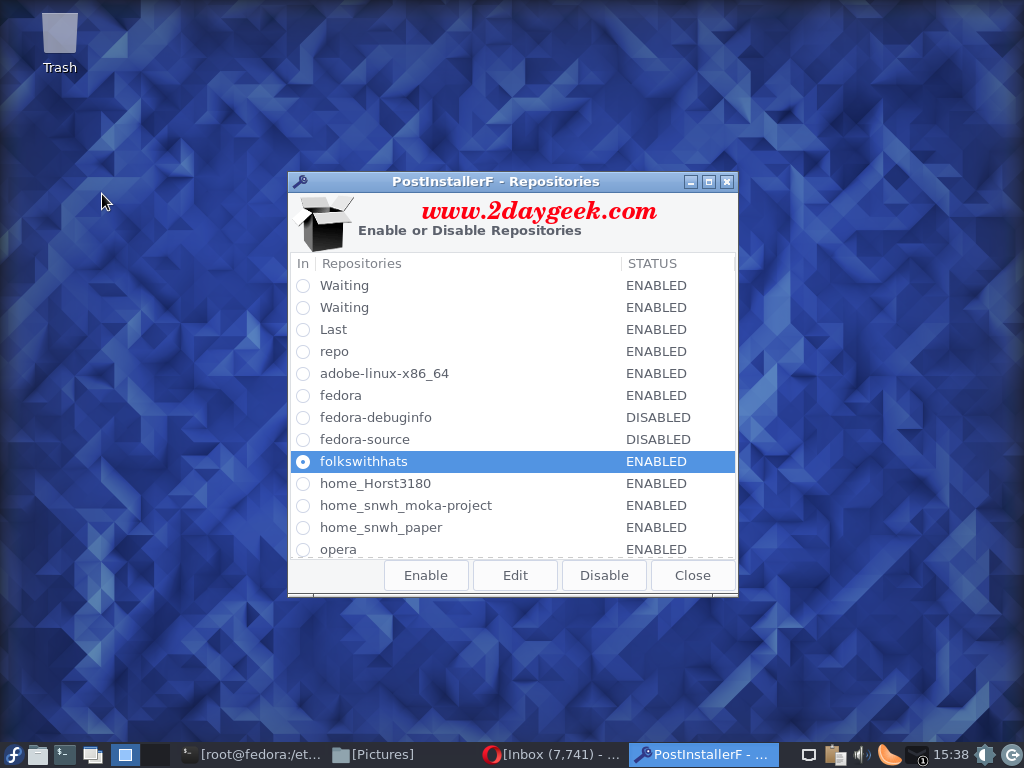Click the adobe-linux-x86_64 repository name

click(x=384, y=374)
